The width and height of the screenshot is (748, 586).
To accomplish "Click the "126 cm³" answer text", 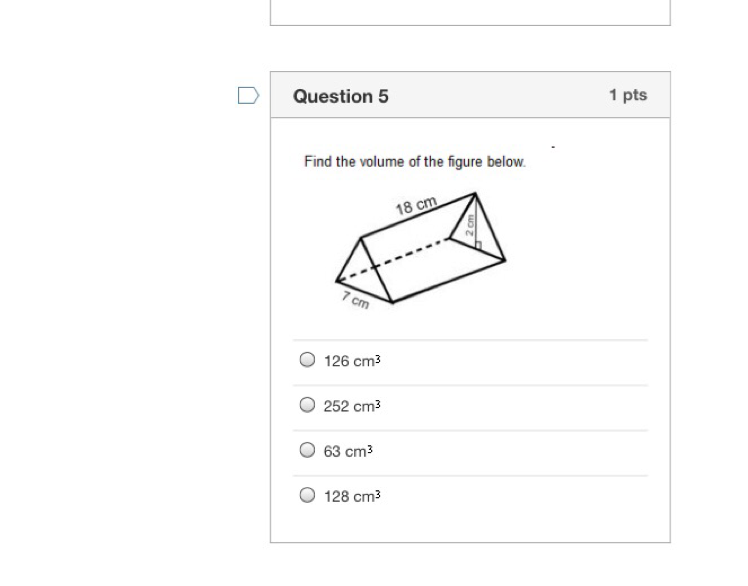I will [x=352, y=361].
